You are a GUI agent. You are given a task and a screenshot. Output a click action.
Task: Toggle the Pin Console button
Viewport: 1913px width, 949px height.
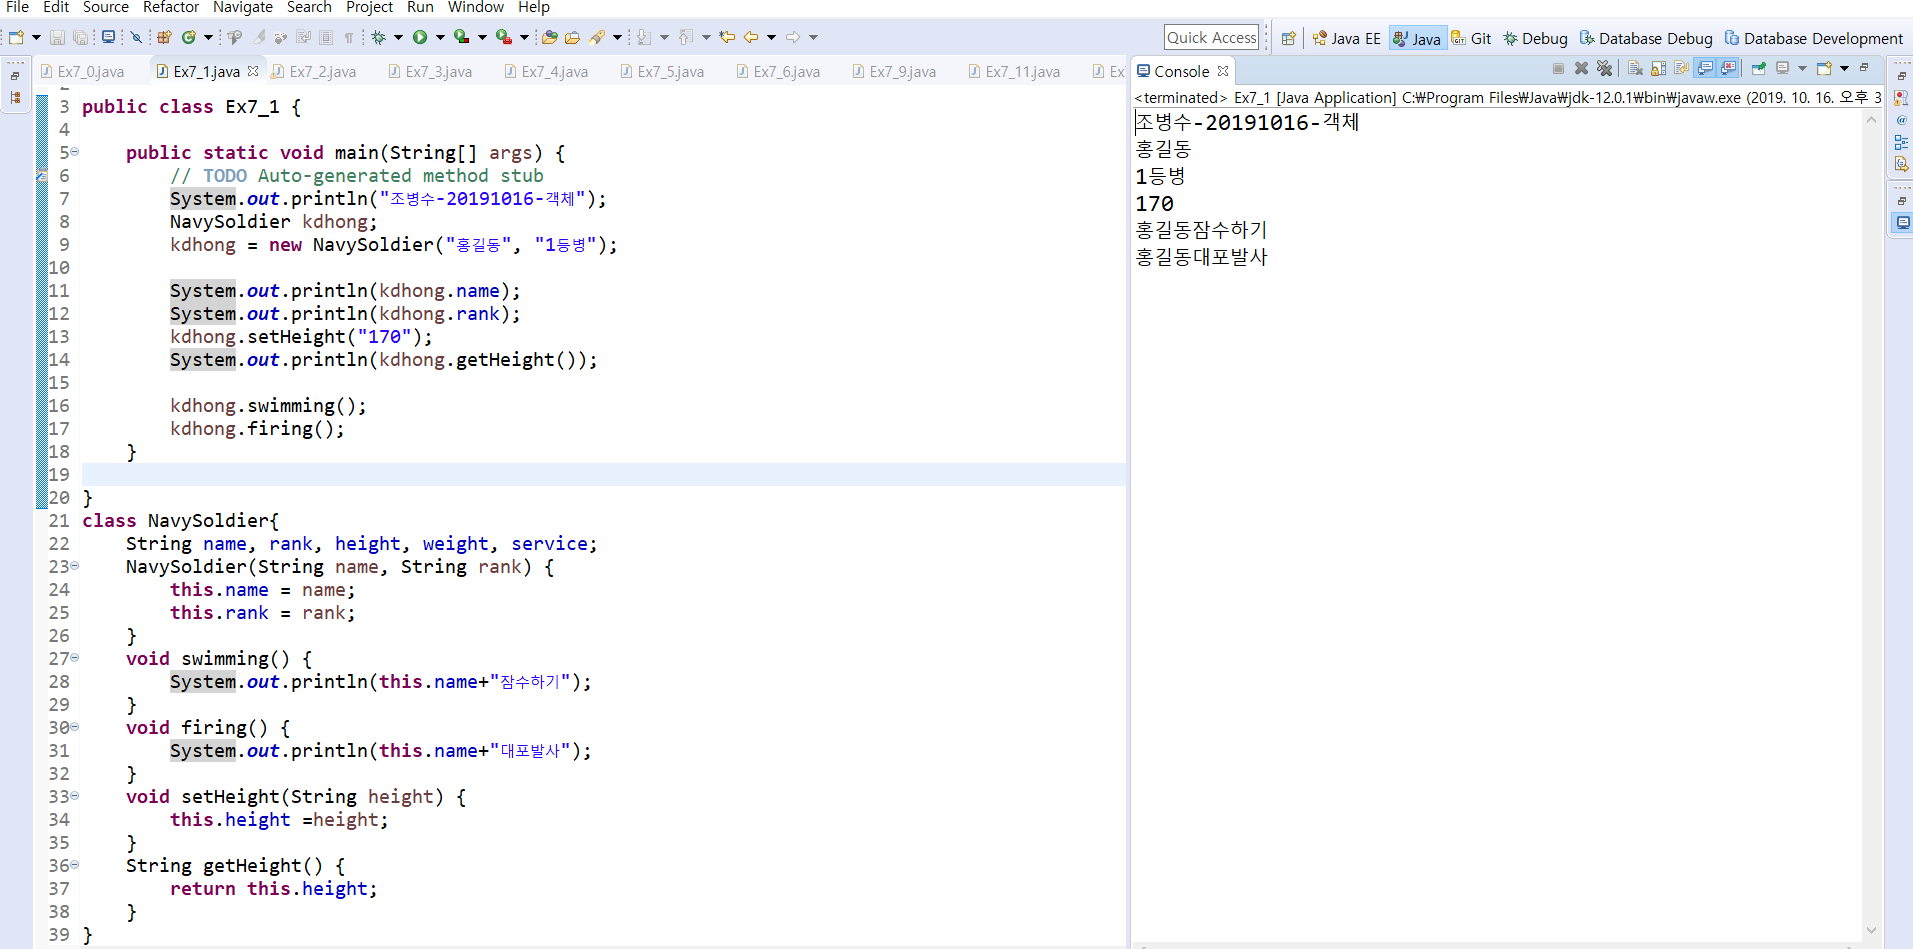coord(1759,68)
